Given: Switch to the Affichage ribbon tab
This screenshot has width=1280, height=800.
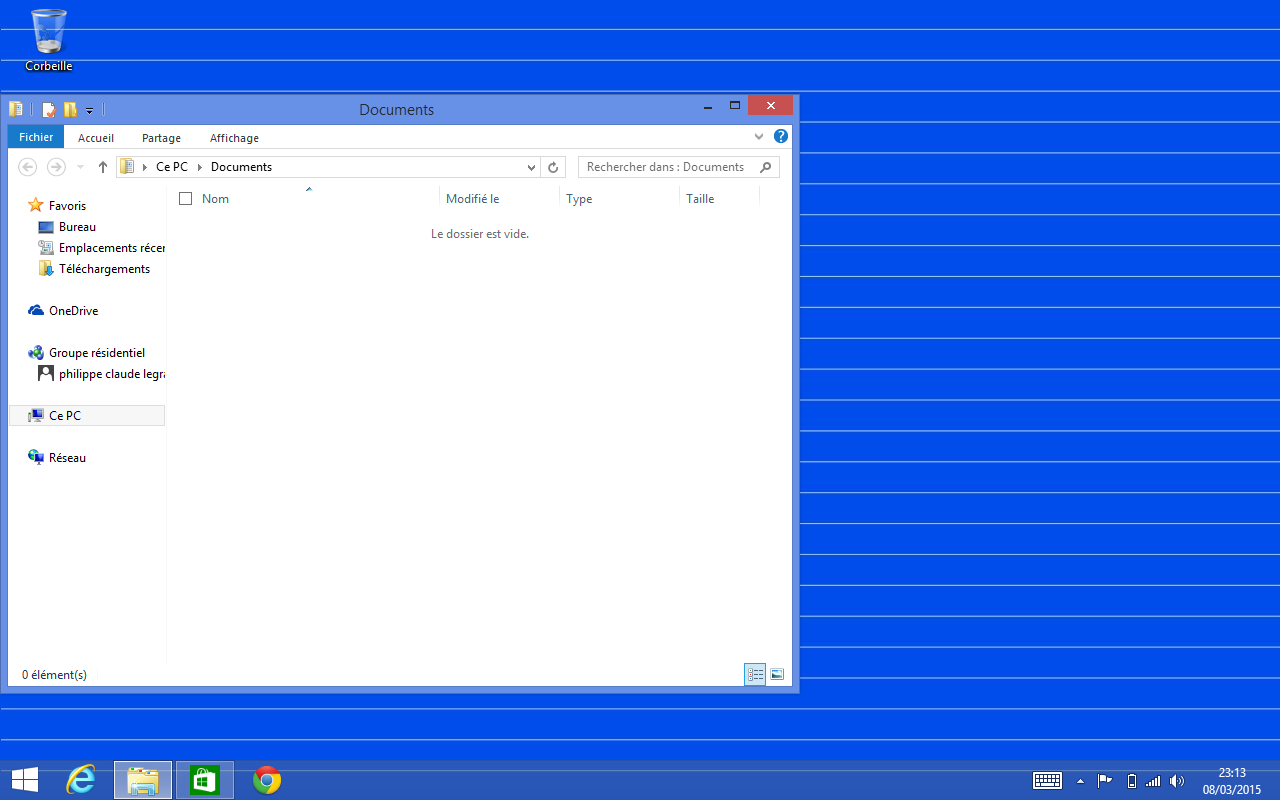Looking at the screenshot, I should click(x=234, y=138).
